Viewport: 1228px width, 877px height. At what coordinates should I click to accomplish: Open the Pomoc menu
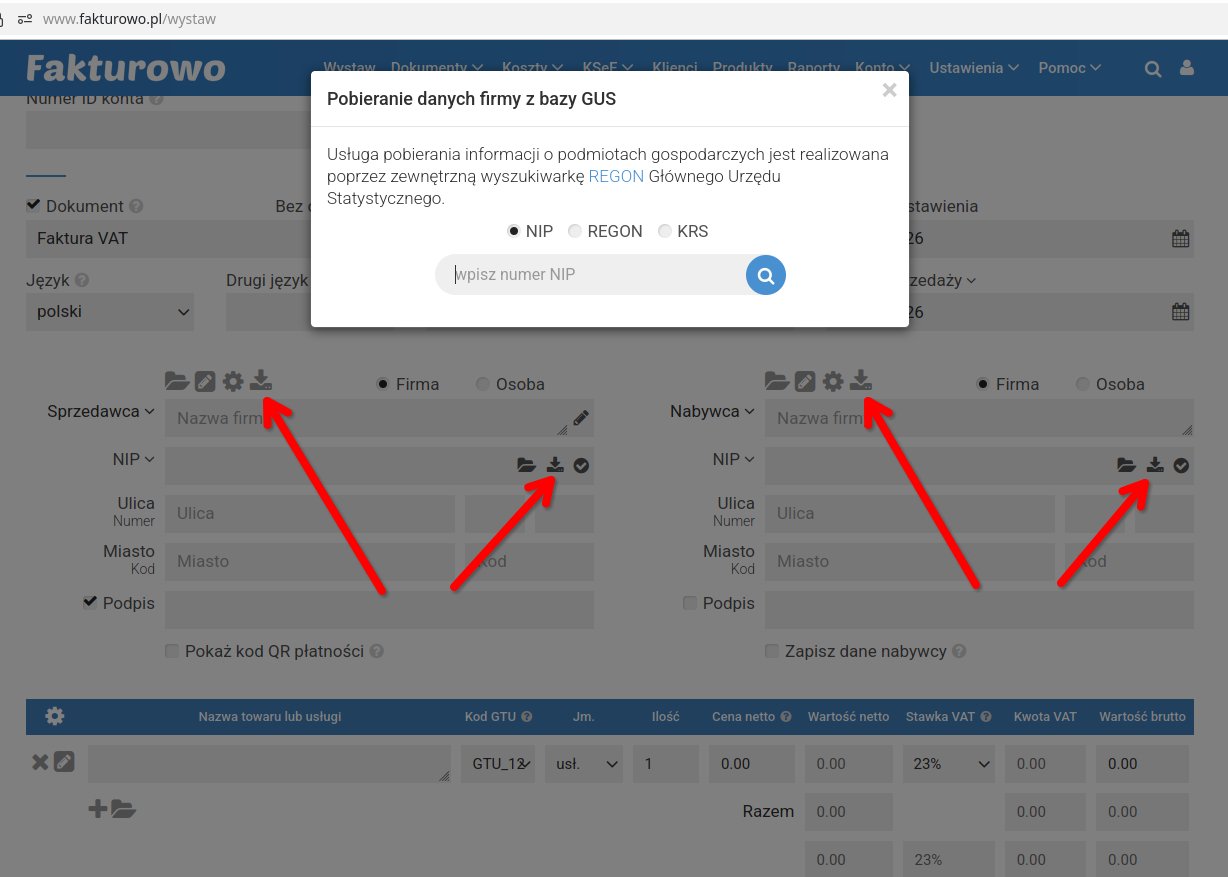[1070, 68]
